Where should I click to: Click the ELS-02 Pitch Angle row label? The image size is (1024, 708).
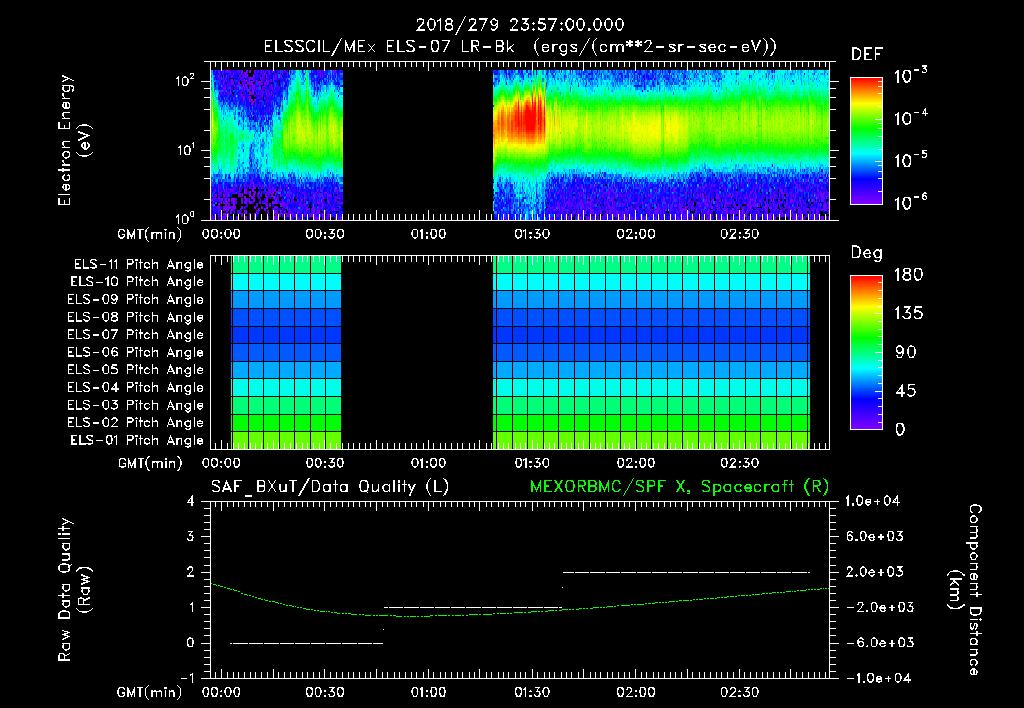(x=136, y=423)
